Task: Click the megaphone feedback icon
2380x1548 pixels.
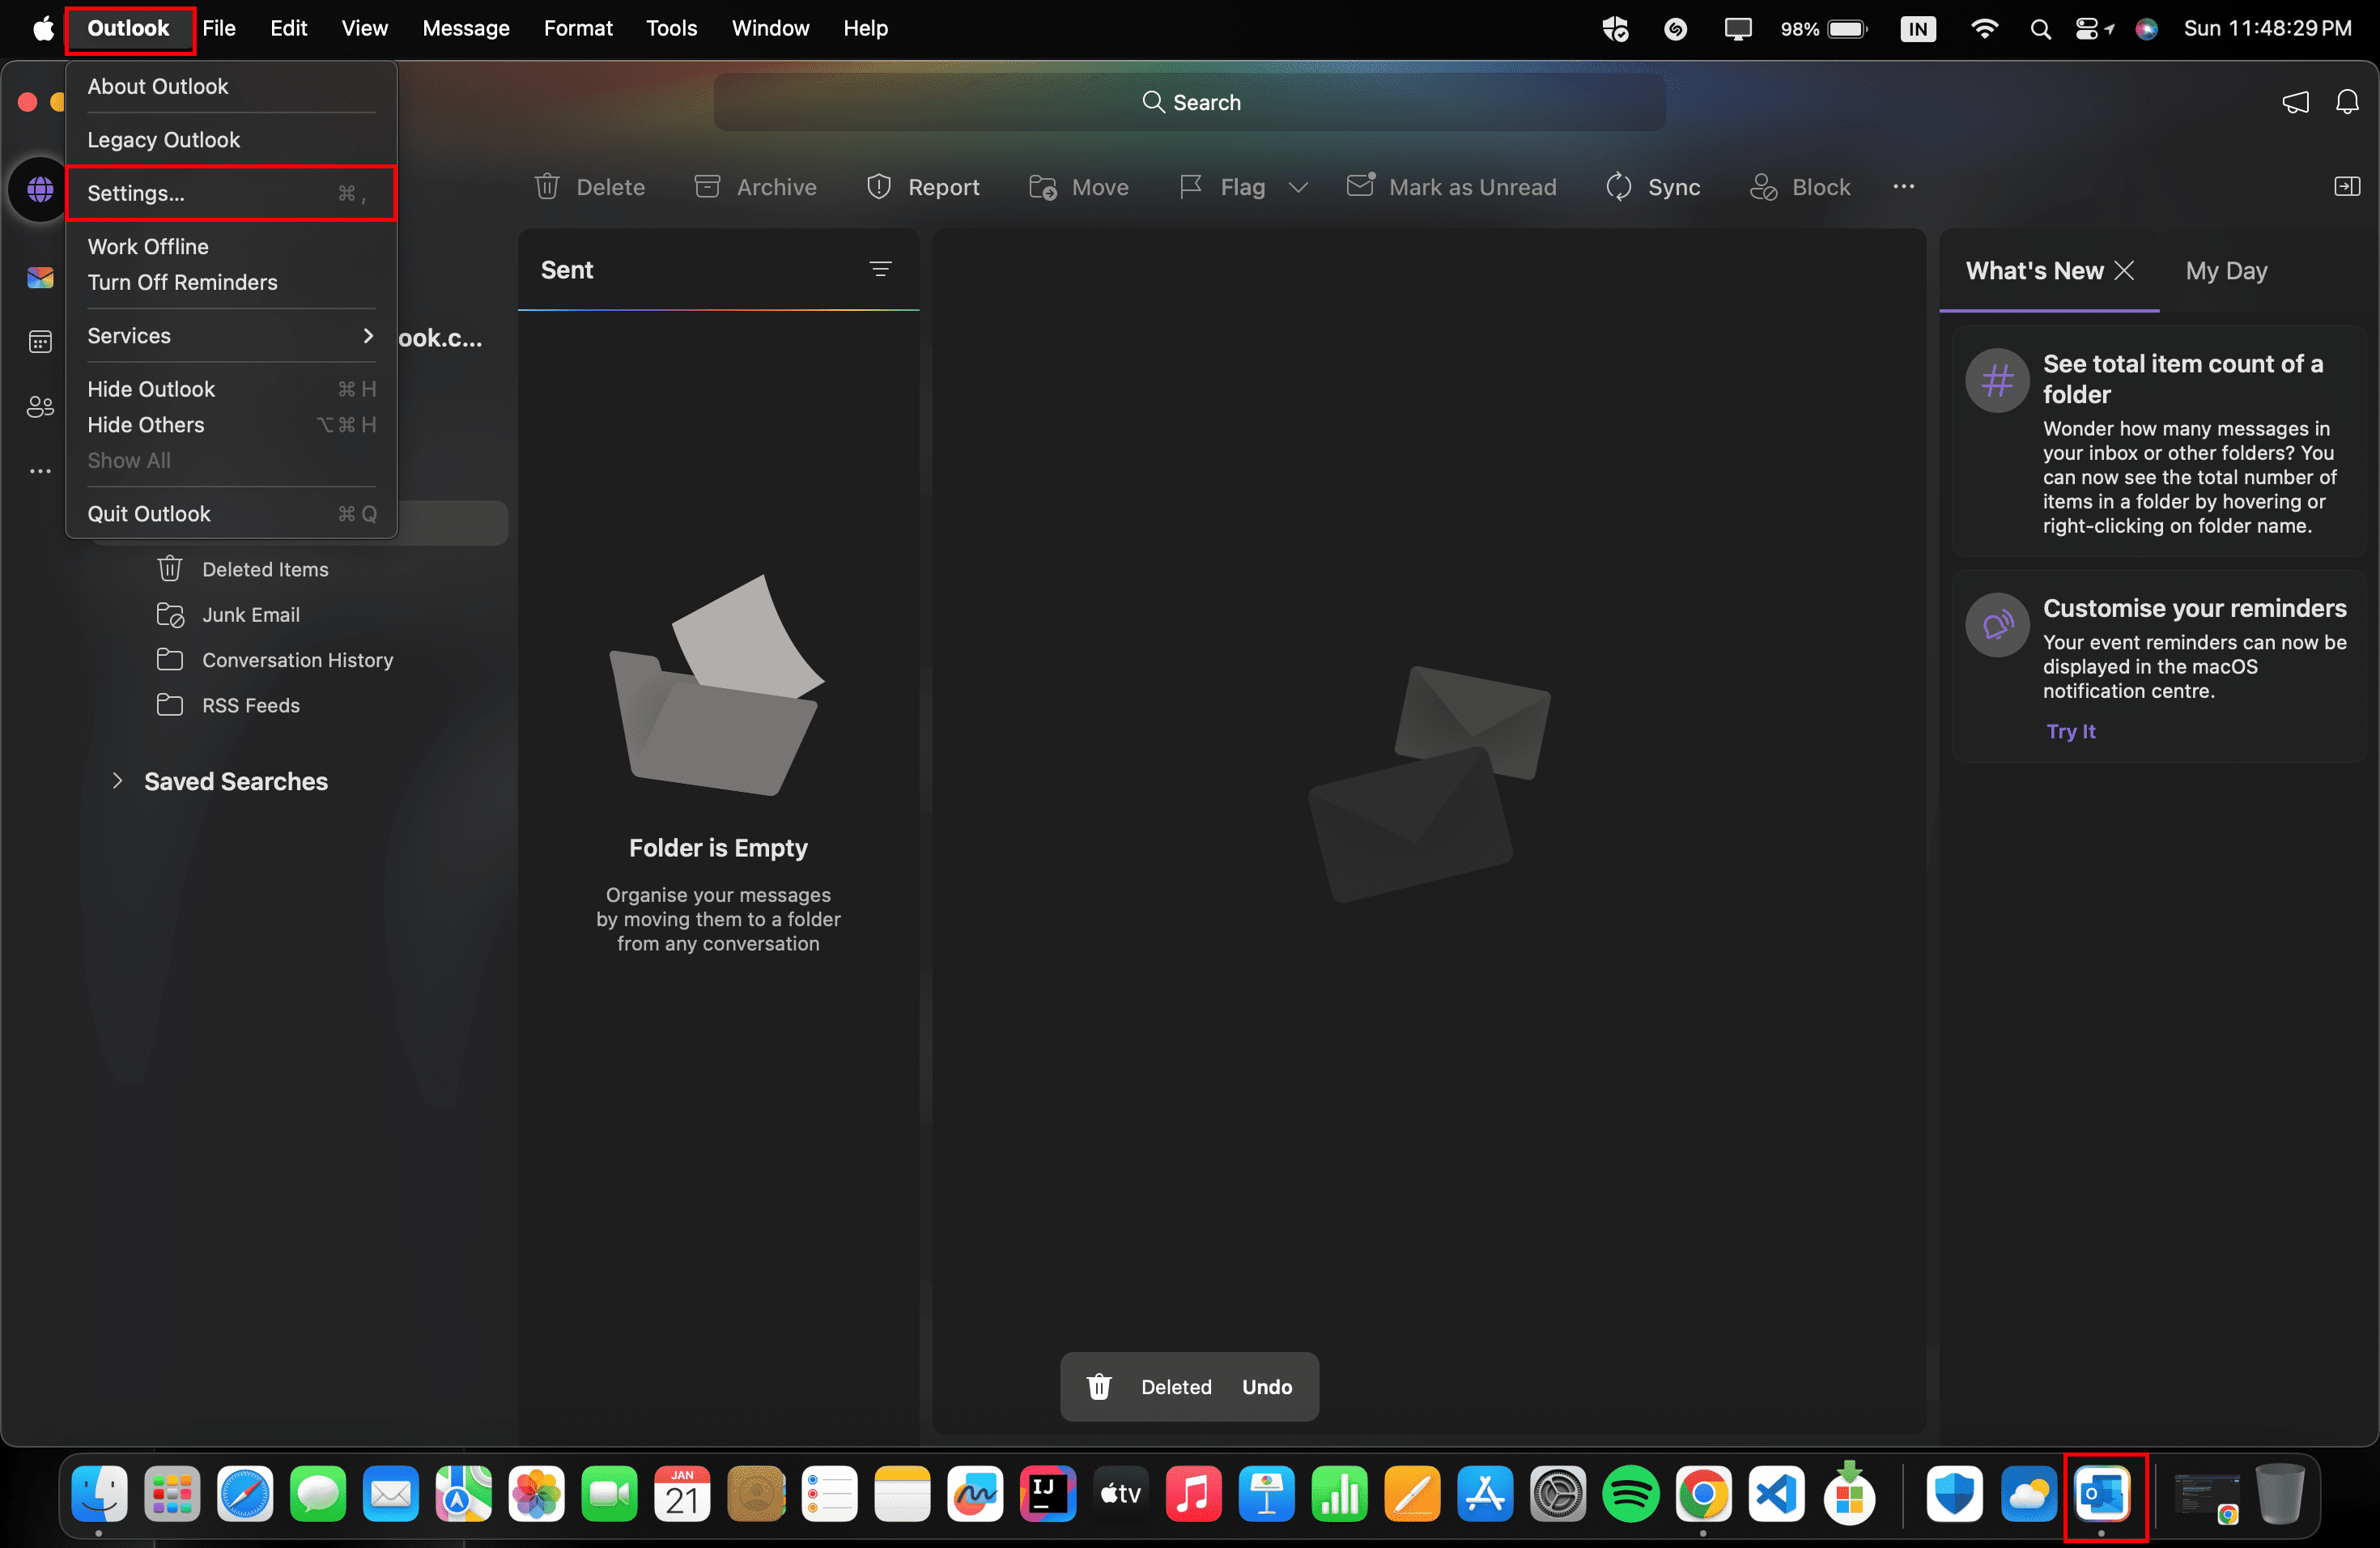Action: (x=2295, y=102)
